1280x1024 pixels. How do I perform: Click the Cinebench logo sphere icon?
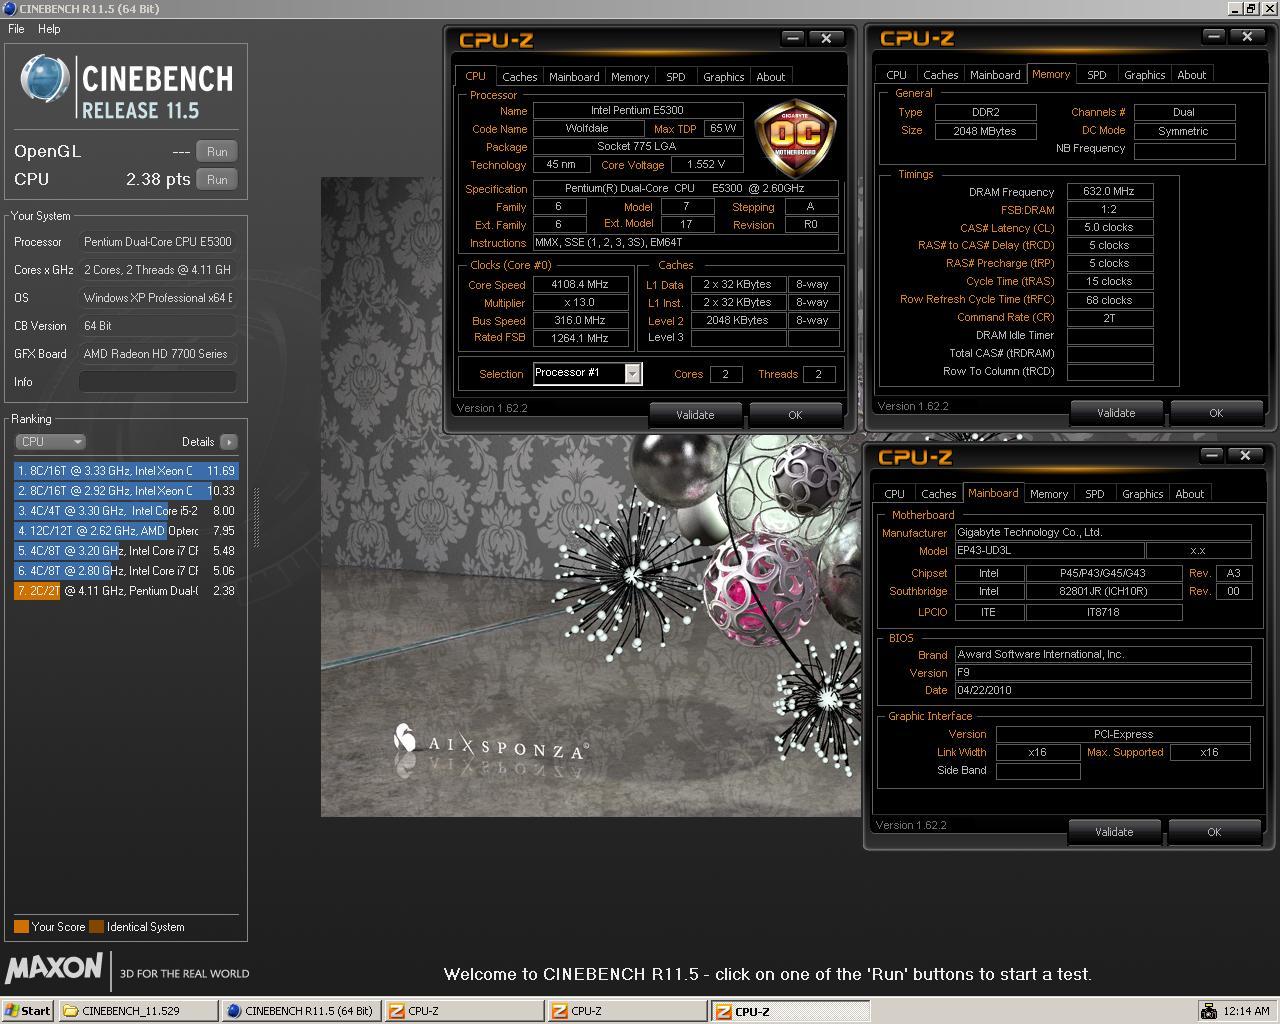coord(45,79)
